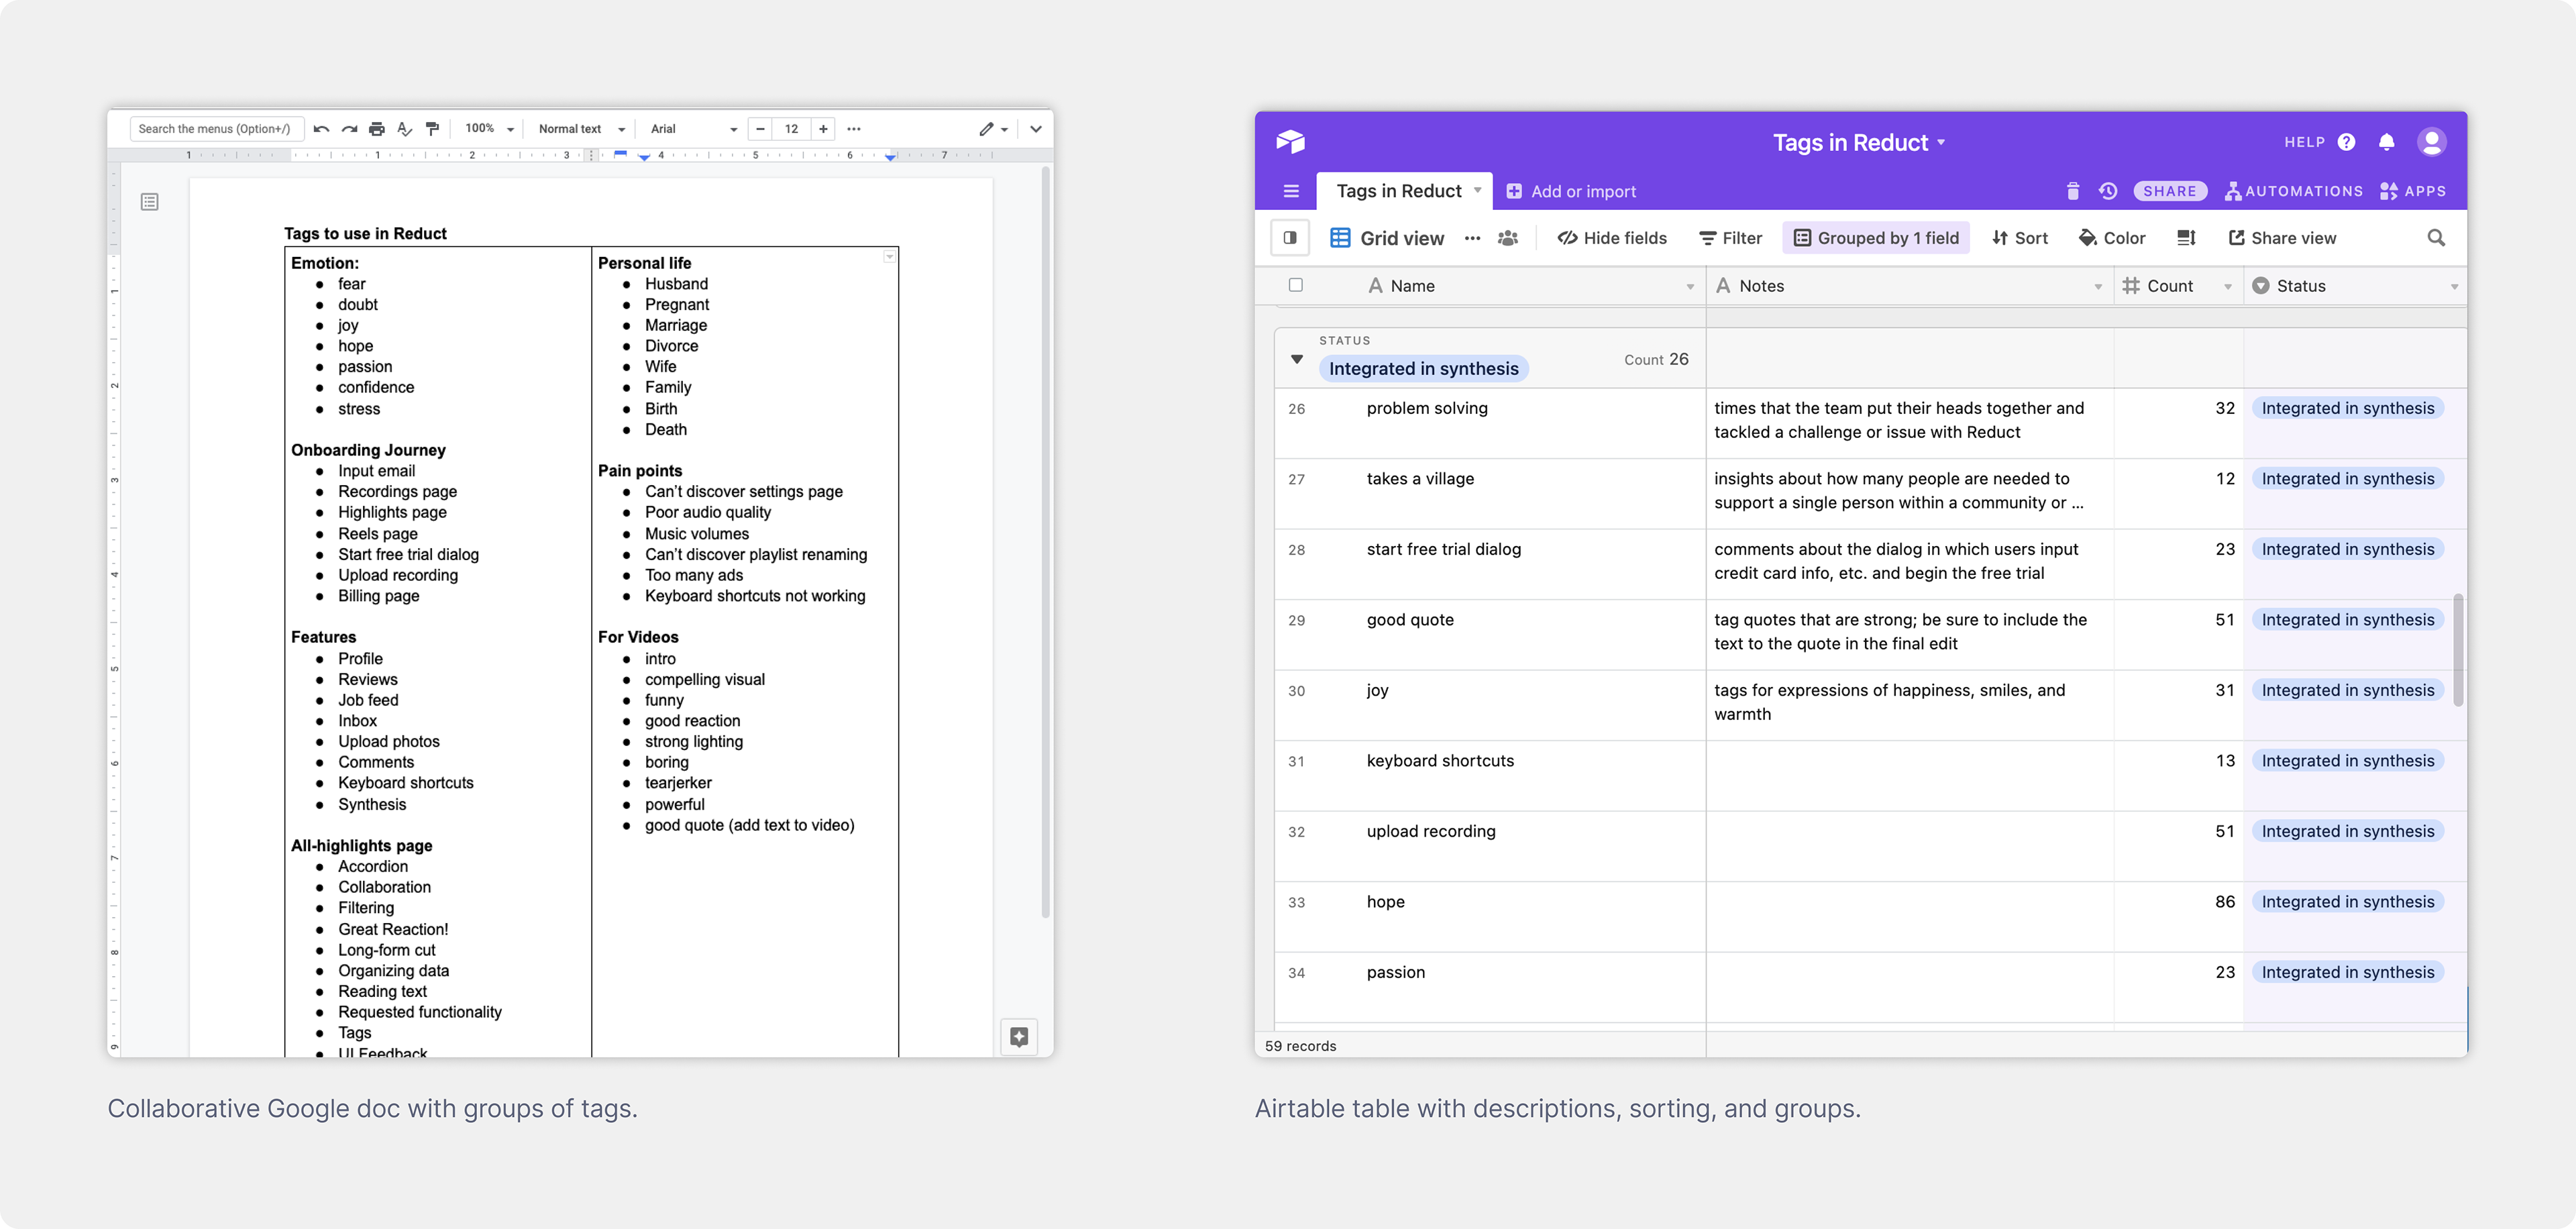Open the help question mark icon
The height and width of the screenshot is (1229, 2576).
[2346, 142]
